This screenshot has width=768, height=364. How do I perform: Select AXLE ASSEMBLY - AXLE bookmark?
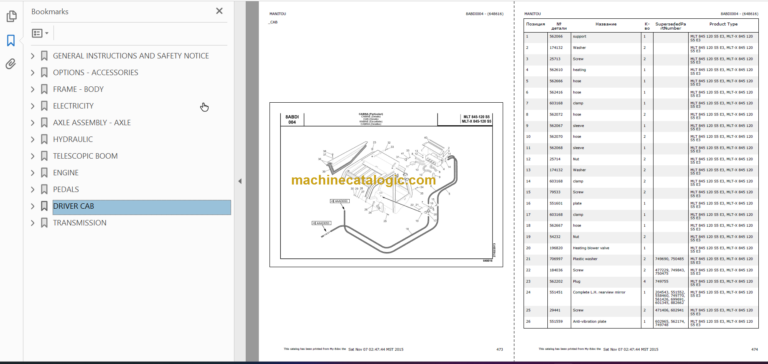tap(92, 122)
